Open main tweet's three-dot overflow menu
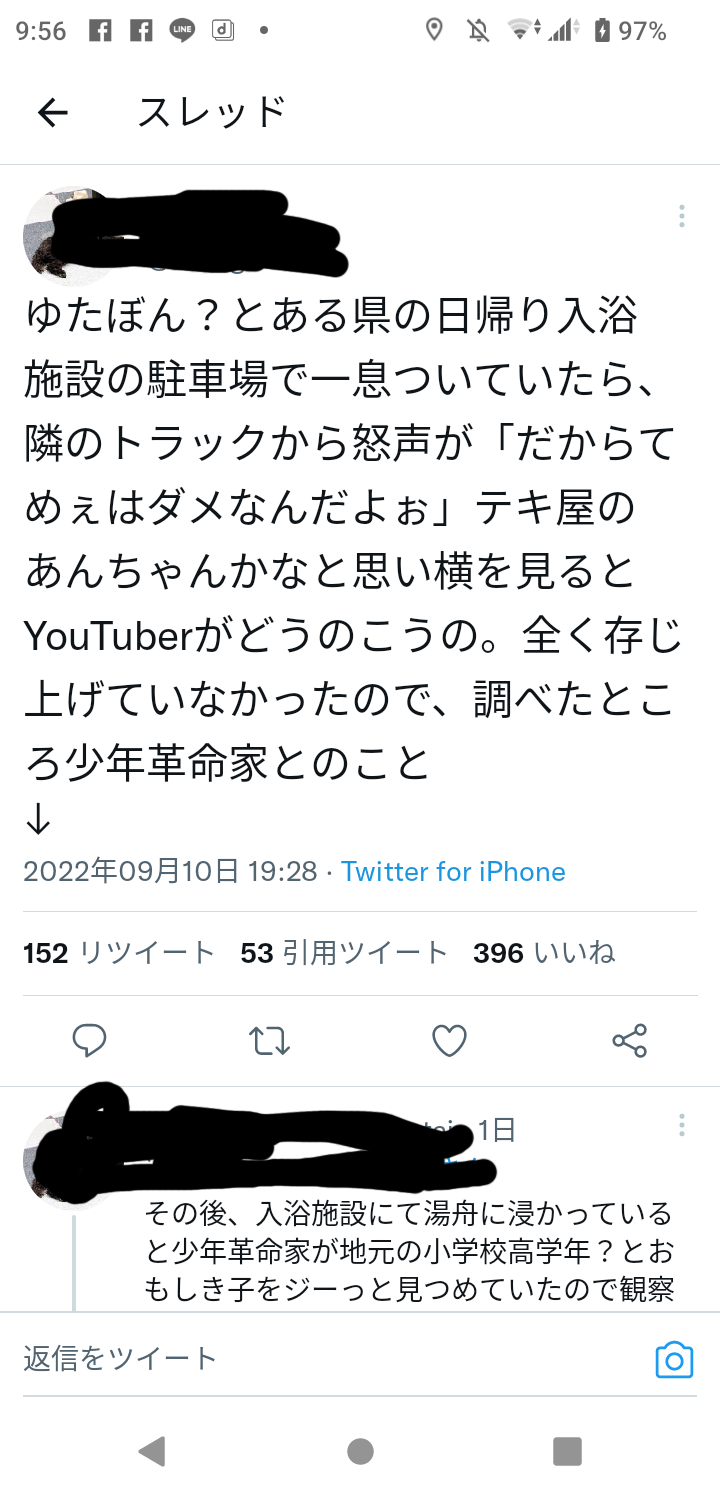 (681, 216)
